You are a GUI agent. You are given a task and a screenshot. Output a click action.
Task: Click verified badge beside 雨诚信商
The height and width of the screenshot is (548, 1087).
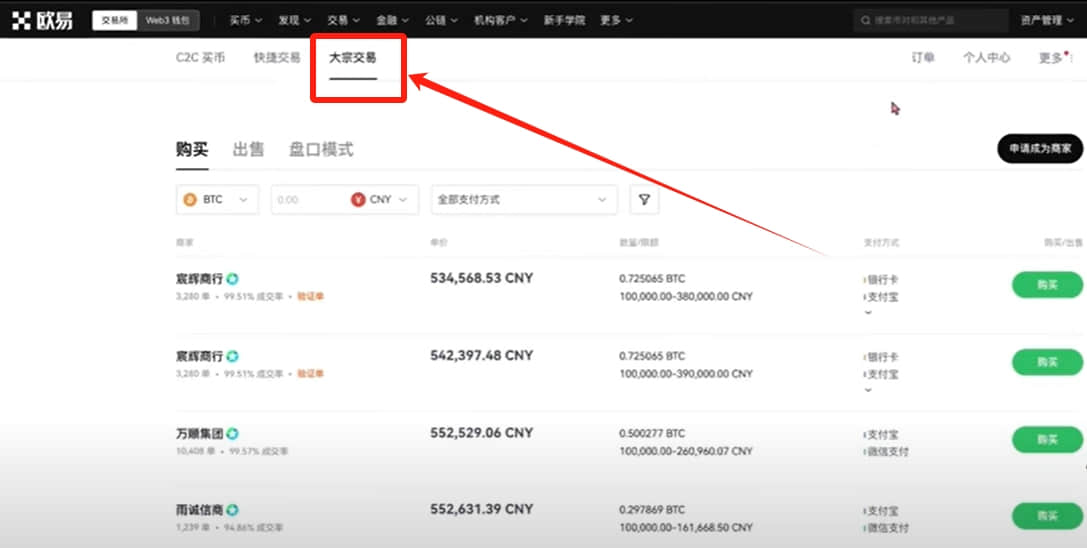tap(232, 510)
